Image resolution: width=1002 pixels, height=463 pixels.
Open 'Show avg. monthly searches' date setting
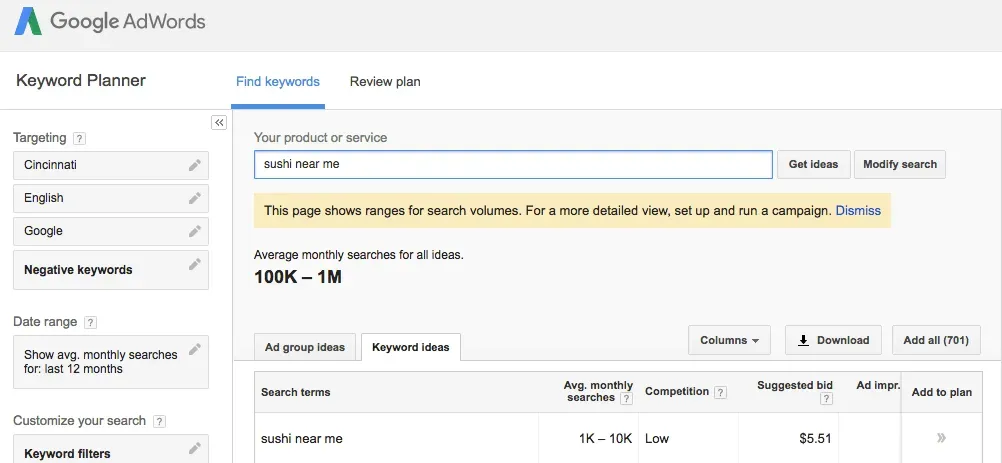coord(111,362)
